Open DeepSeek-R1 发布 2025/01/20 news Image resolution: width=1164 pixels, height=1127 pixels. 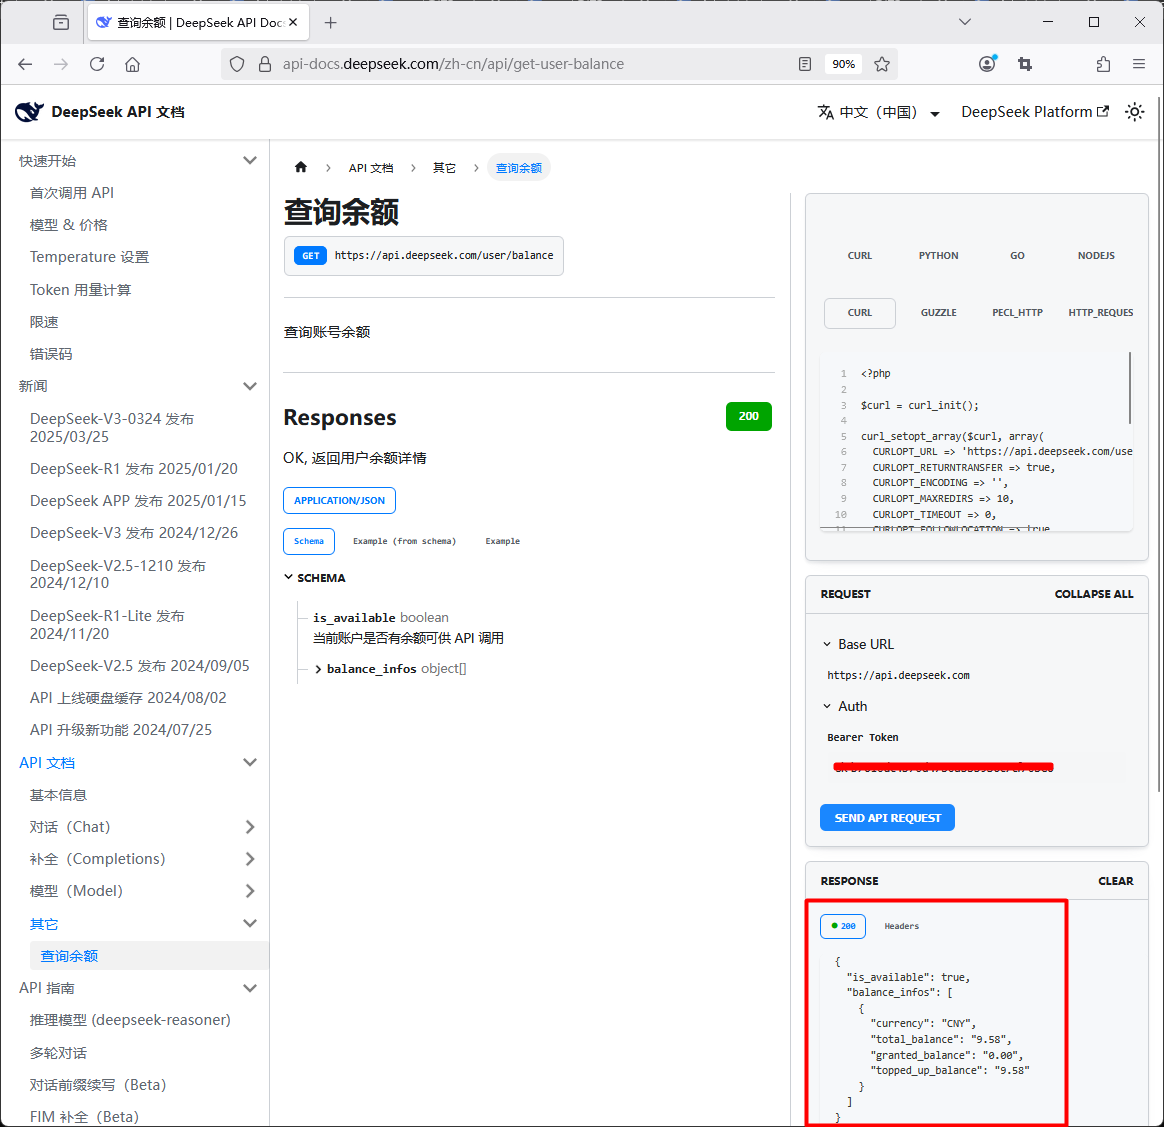tap(134, 469)
